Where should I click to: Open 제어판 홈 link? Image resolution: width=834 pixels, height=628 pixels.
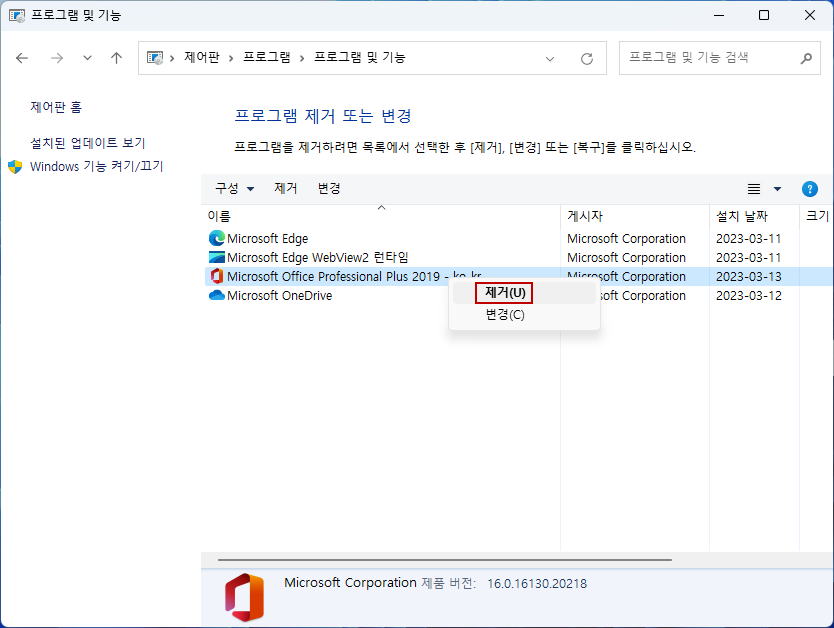56,107
